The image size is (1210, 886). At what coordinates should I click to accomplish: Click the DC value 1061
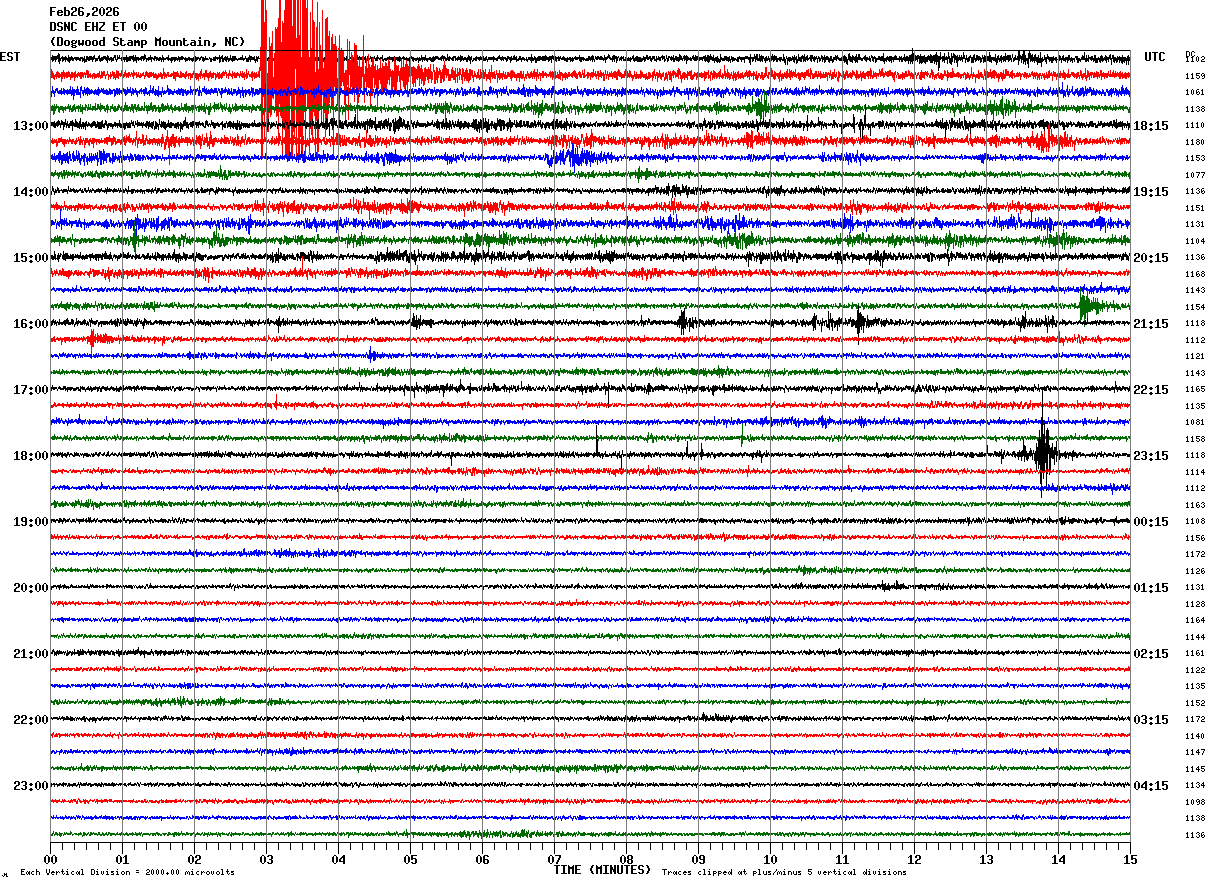1195,93
